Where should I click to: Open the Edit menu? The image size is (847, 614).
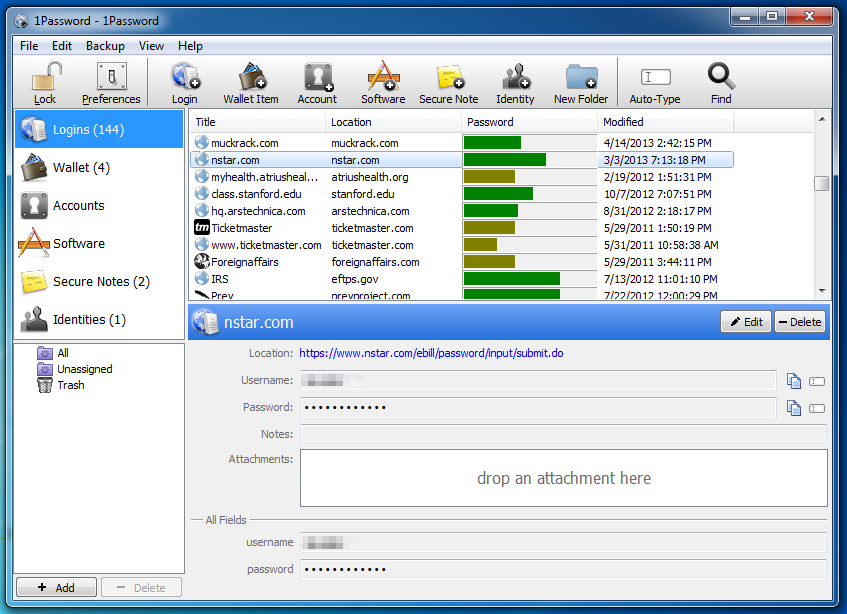point(62,46)
